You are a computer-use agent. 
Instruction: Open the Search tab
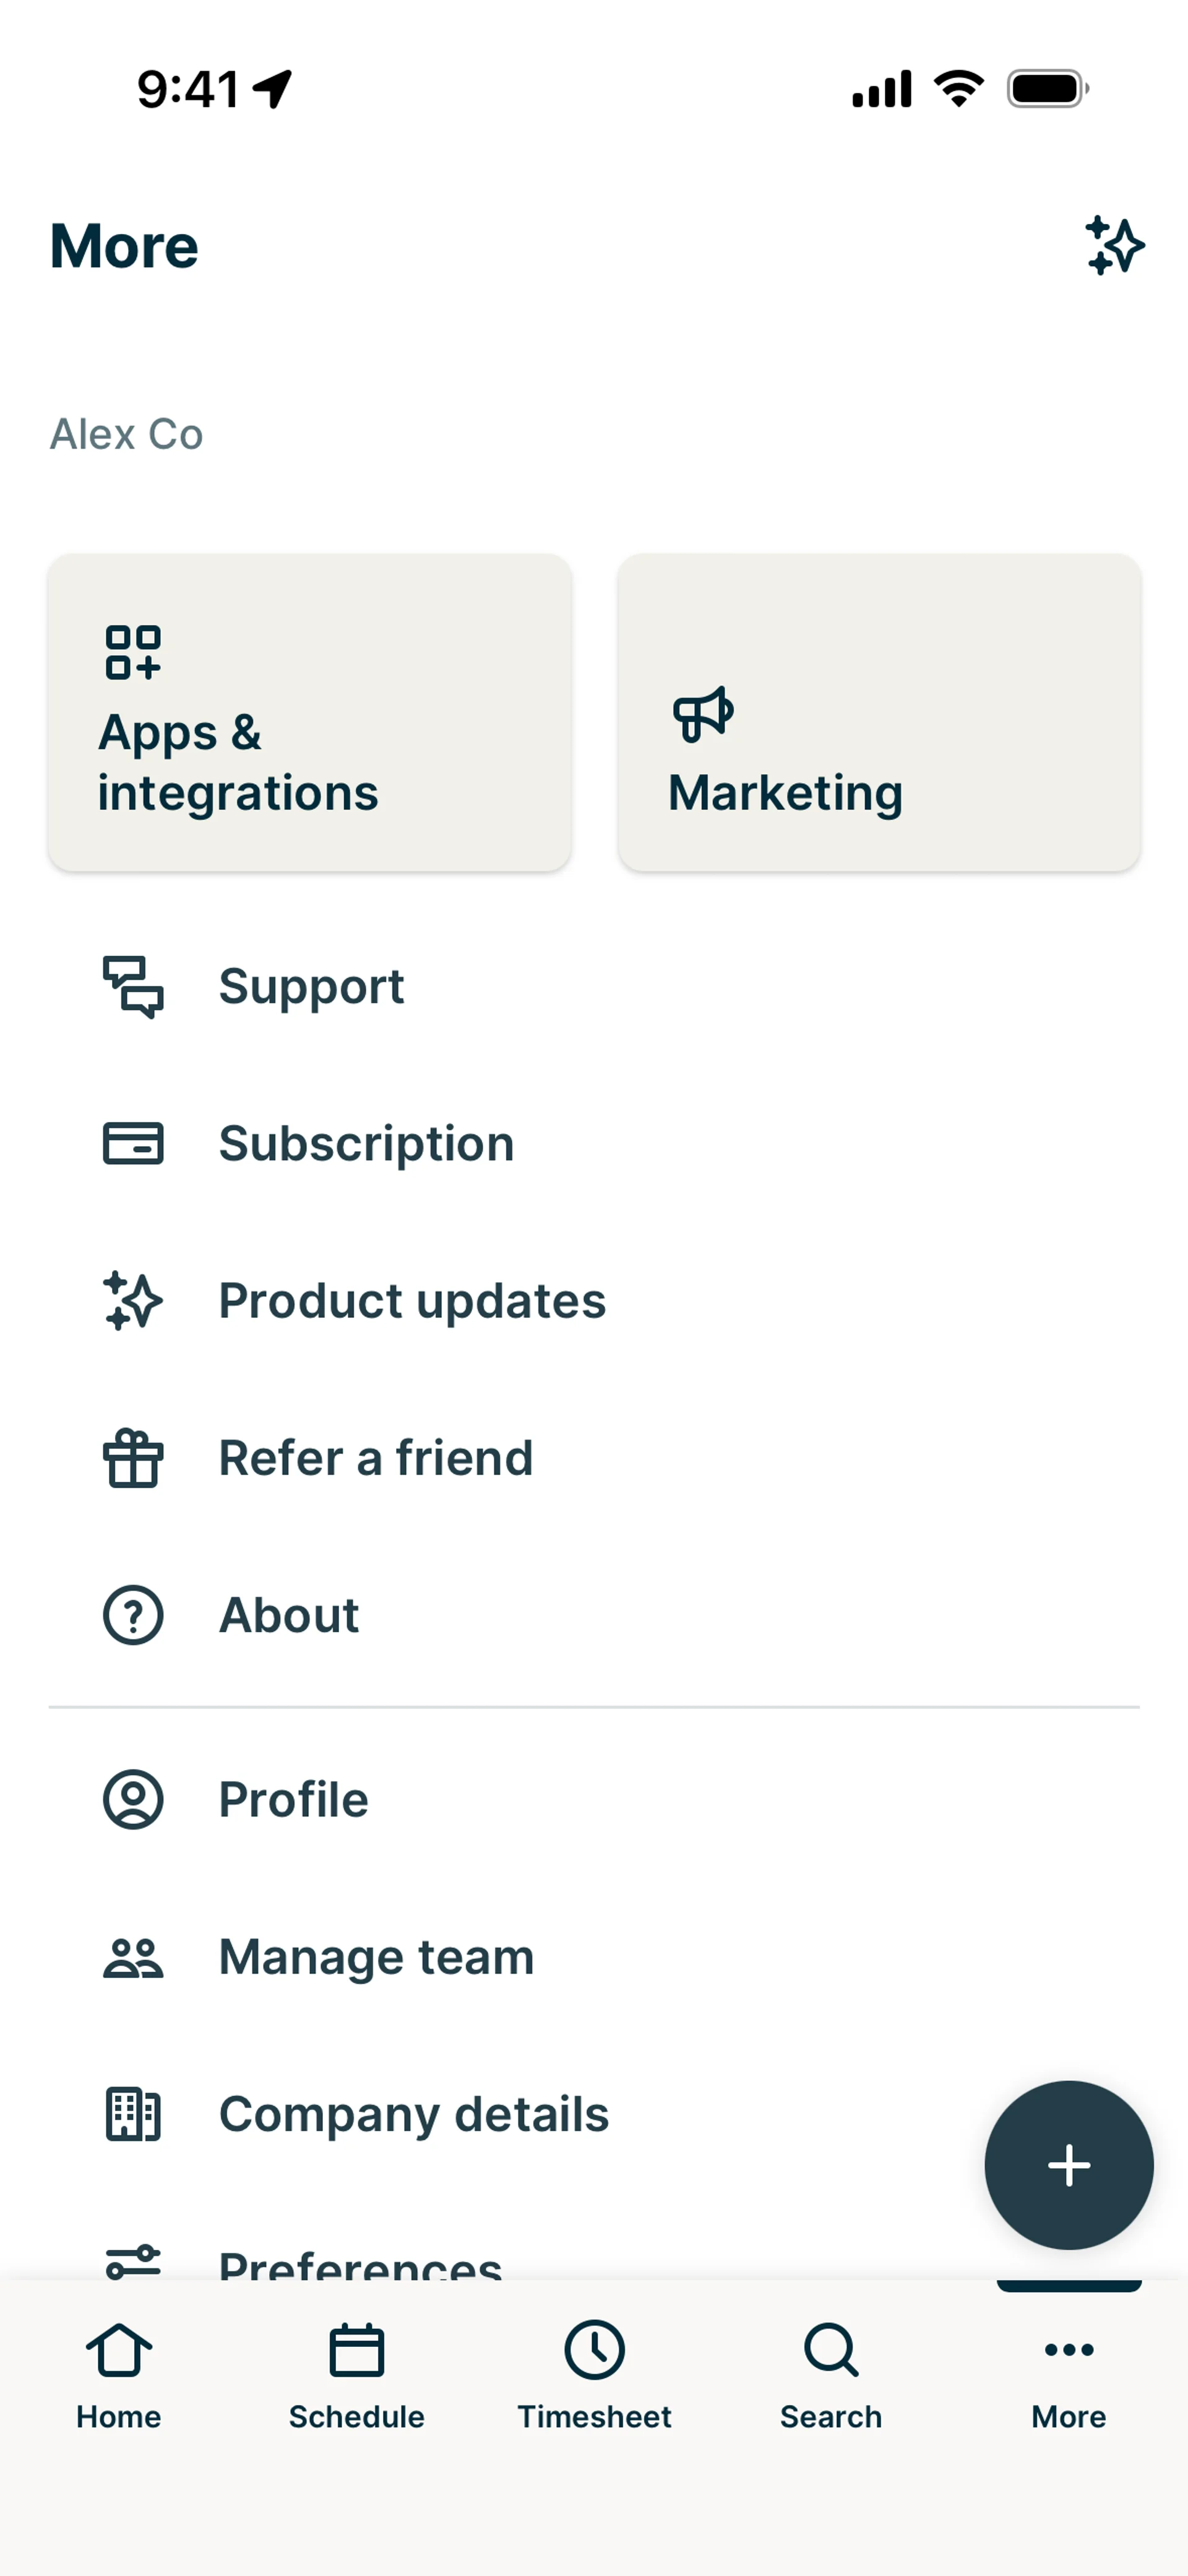click(831, 2376)
